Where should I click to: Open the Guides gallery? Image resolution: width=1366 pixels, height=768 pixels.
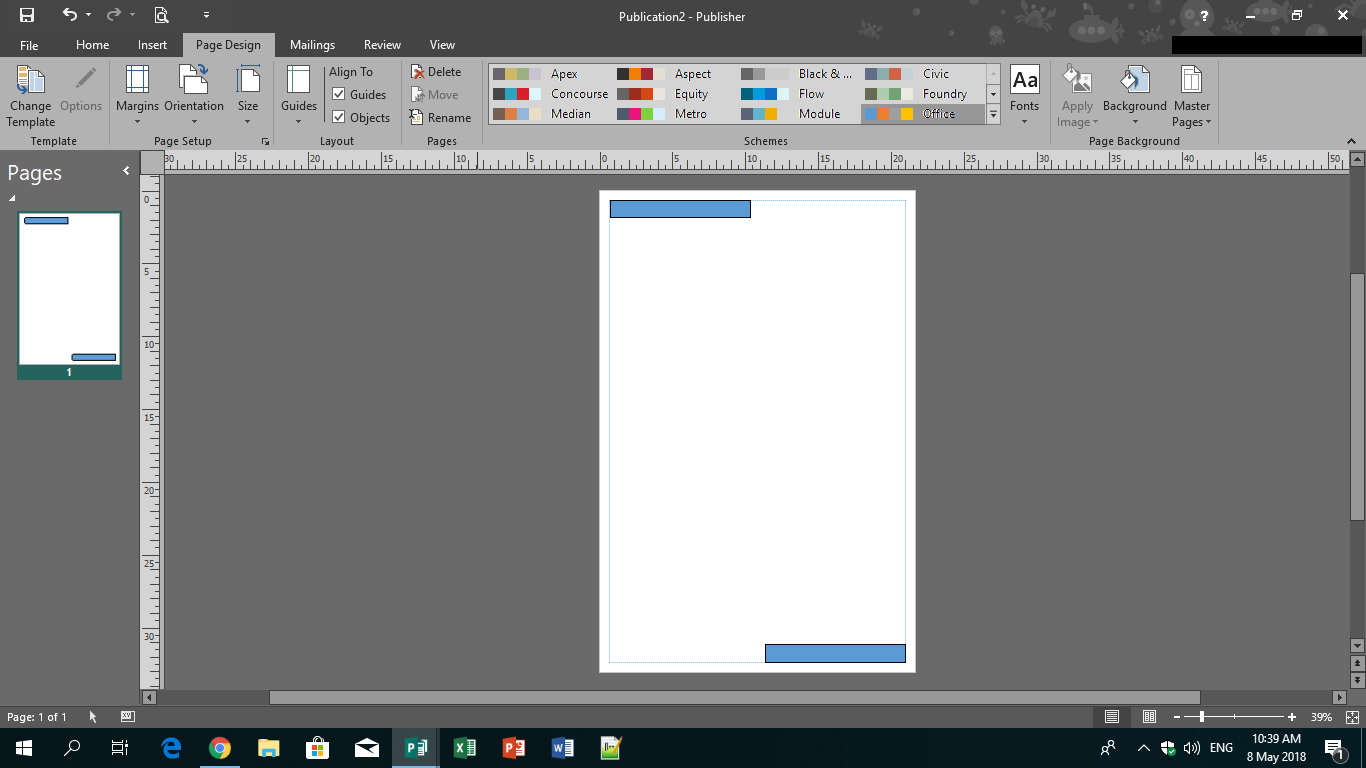pos(298,97)
